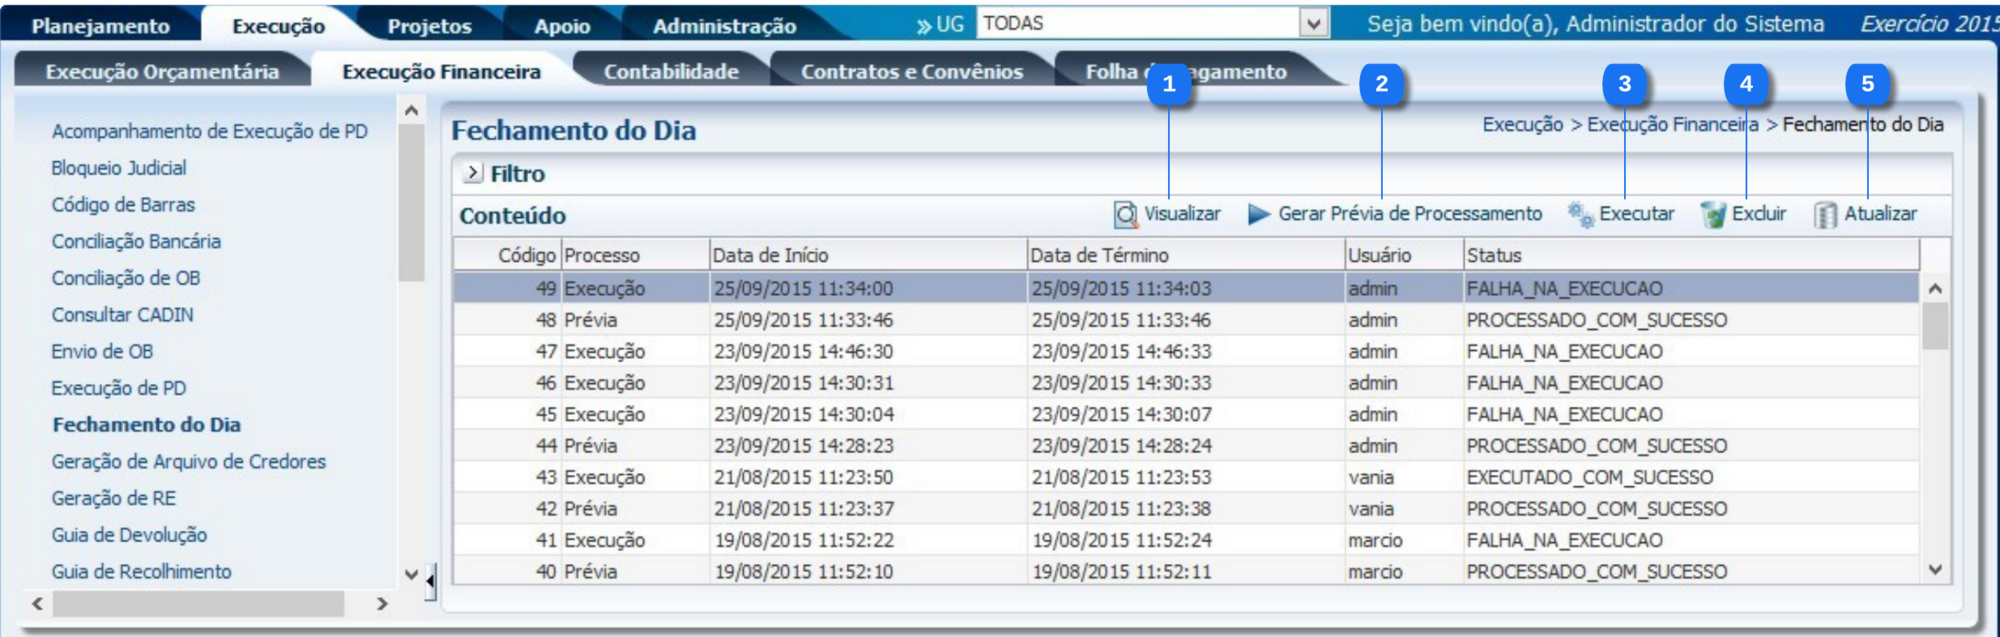
Task: Open the UG dropdown list
Action: point(1313,23)
